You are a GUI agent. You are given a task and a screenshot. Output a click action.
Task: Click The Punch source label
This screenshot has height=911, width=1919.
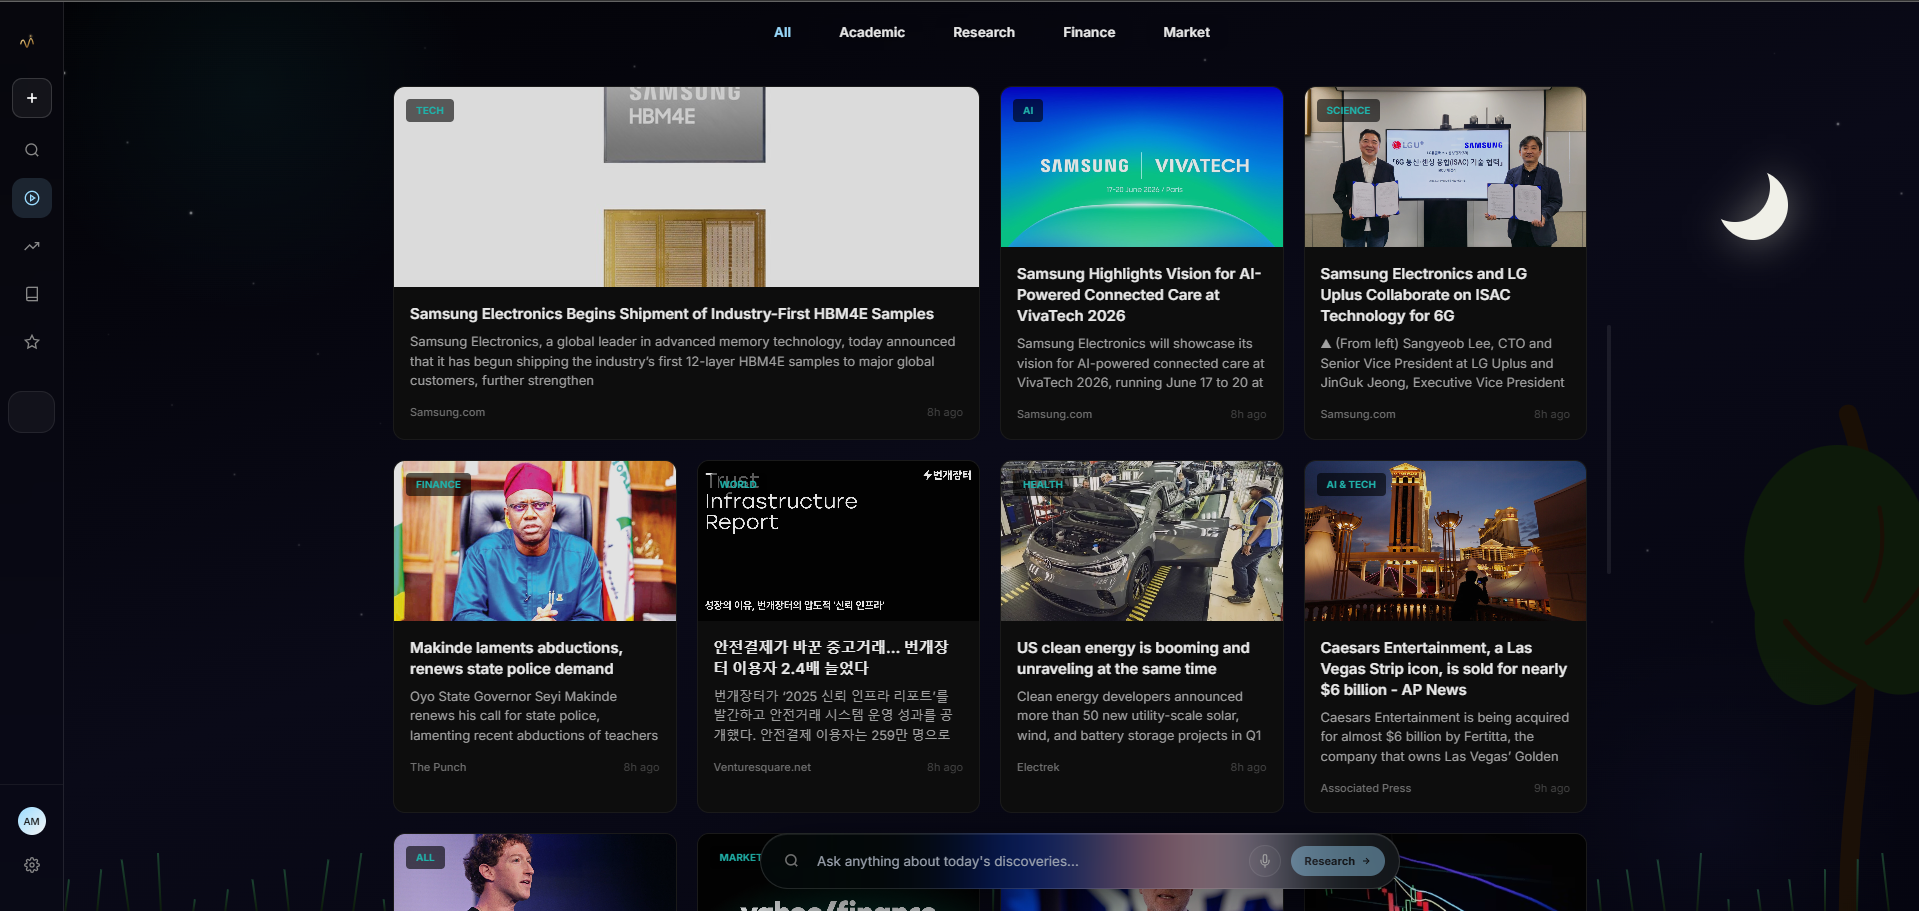point(438,767)
